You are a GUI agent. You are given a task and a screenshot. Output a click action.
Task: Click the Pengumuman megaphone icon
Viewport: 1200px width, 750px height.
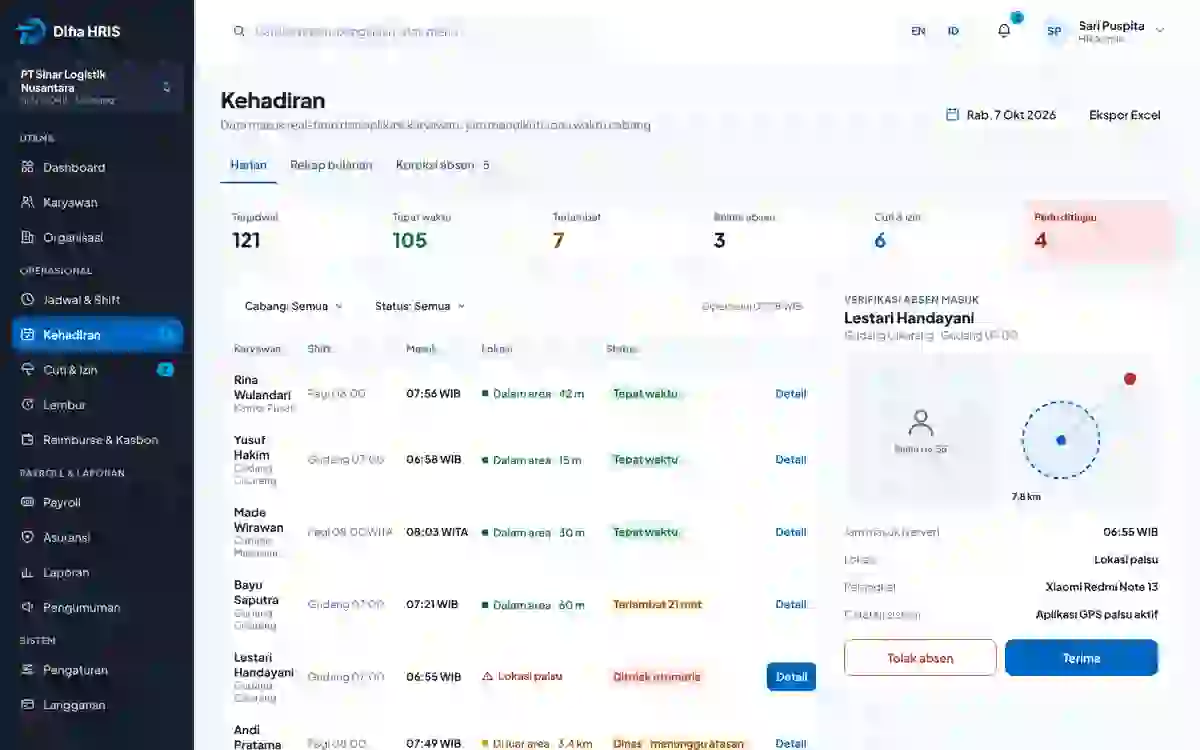(28, 607)
